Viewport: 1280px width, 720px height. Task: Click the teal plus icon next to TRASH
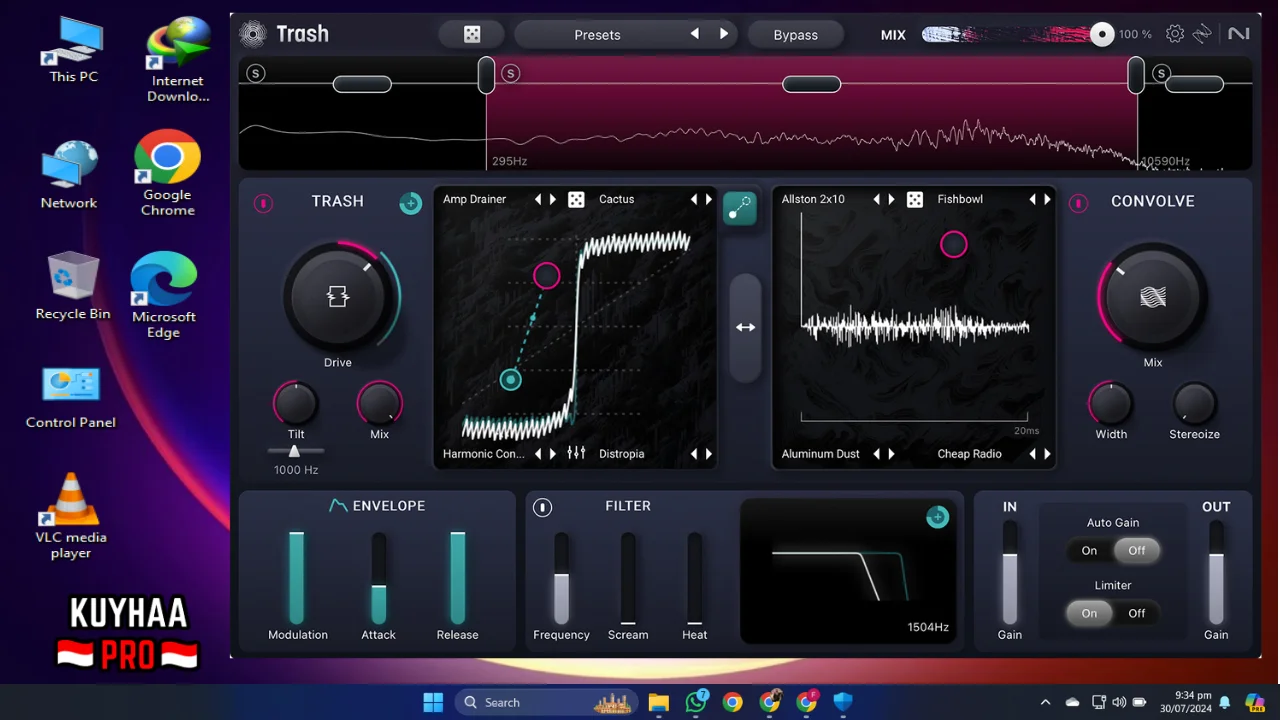(x=411, y=203)
